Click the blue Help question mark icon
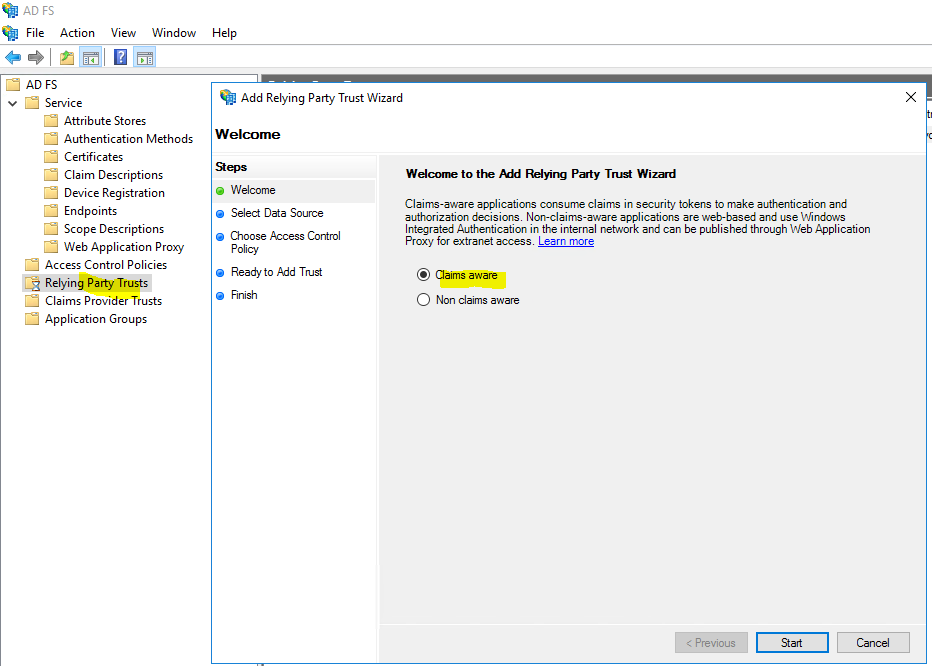 121,58
